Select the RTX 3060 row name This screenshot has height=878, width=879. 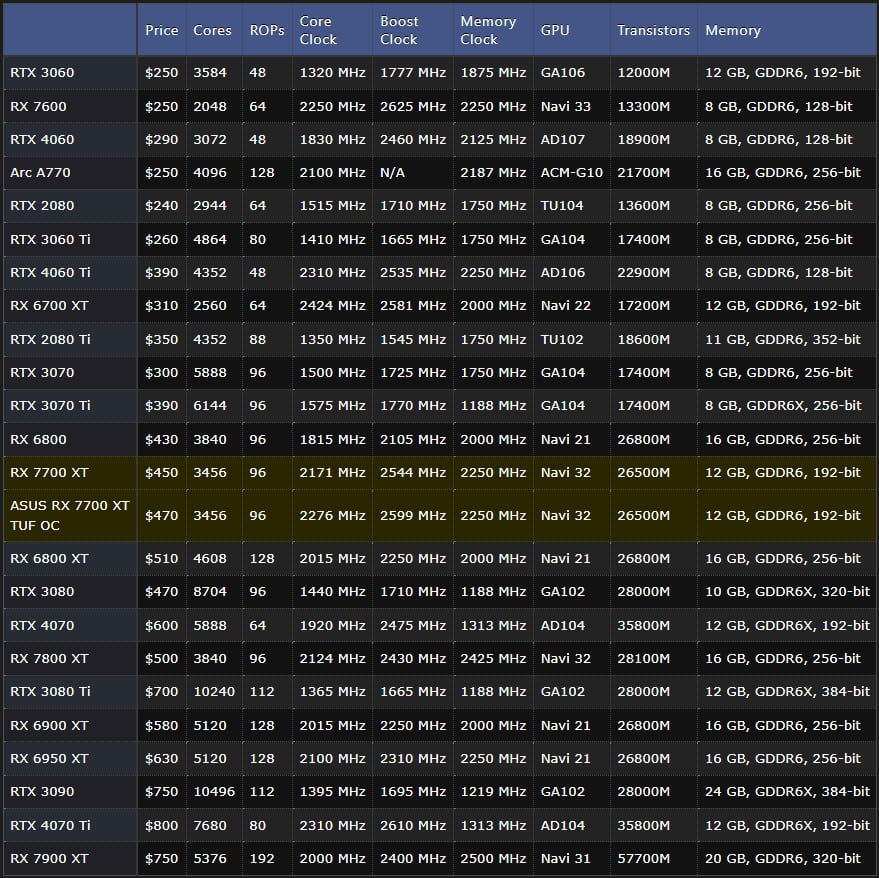[42, 73]
